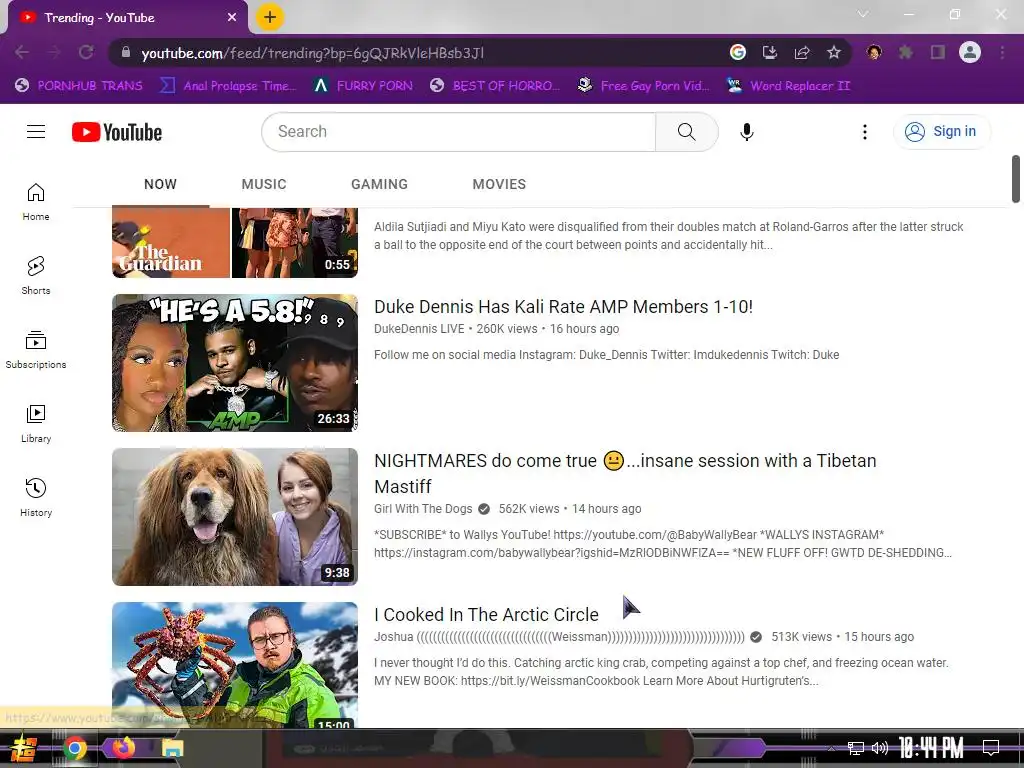Screen dimensions: 1024x768
Task: Open I Cooked In The Arctic Circle title
Action: [x=486, y=615]
